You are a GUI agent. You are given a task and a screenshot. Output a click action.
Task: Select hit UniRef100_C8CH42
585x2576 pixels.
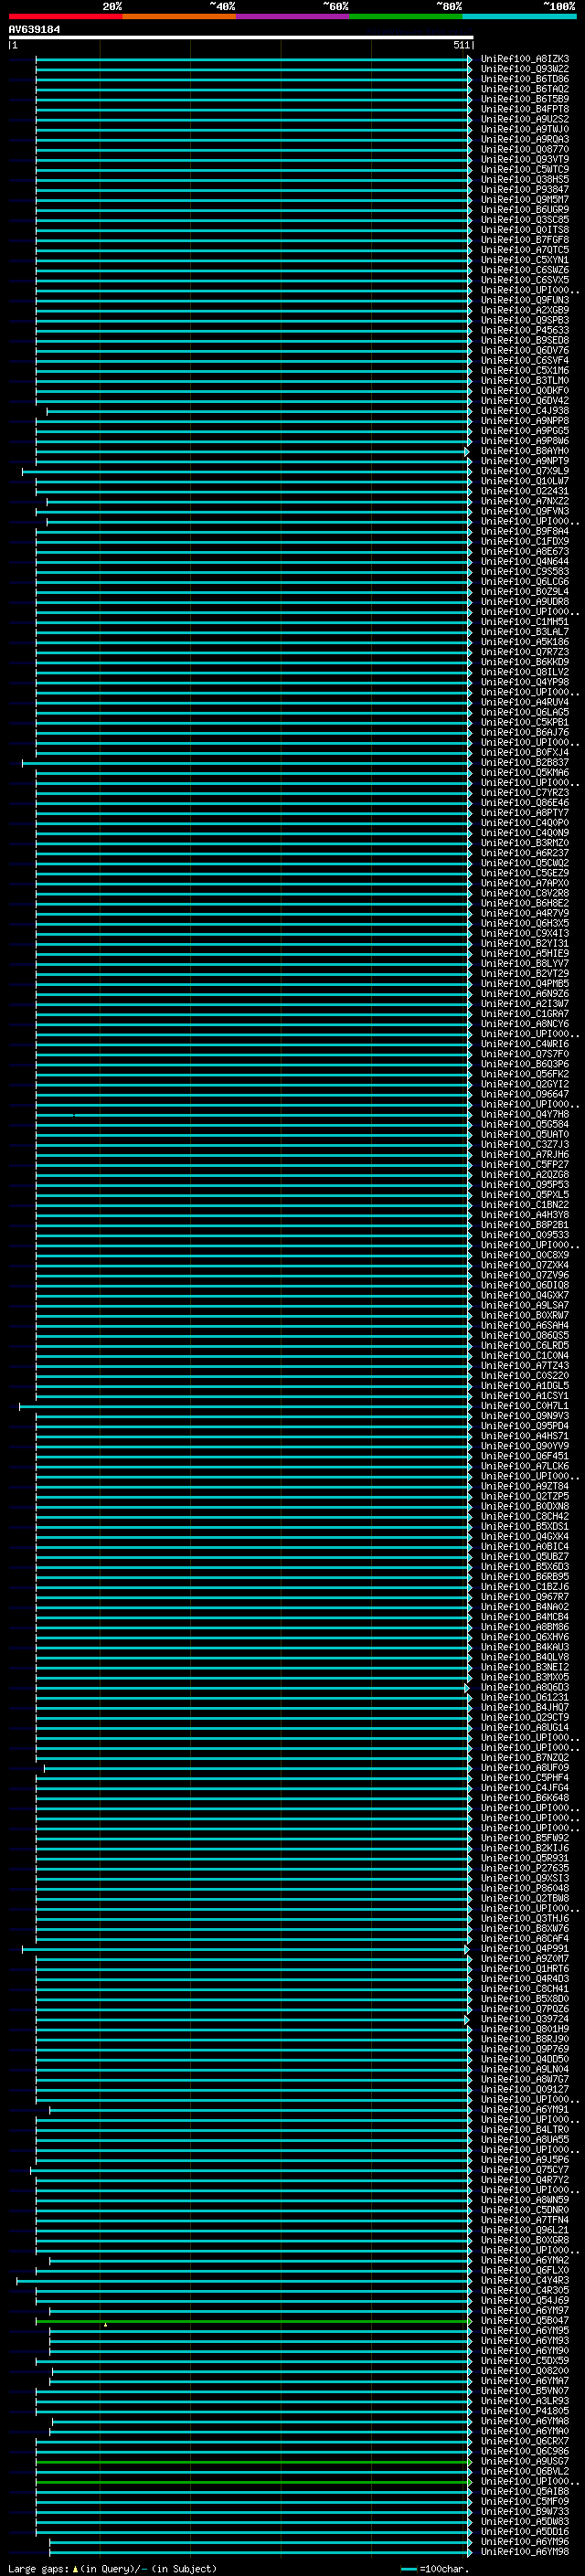(525, 1516)
